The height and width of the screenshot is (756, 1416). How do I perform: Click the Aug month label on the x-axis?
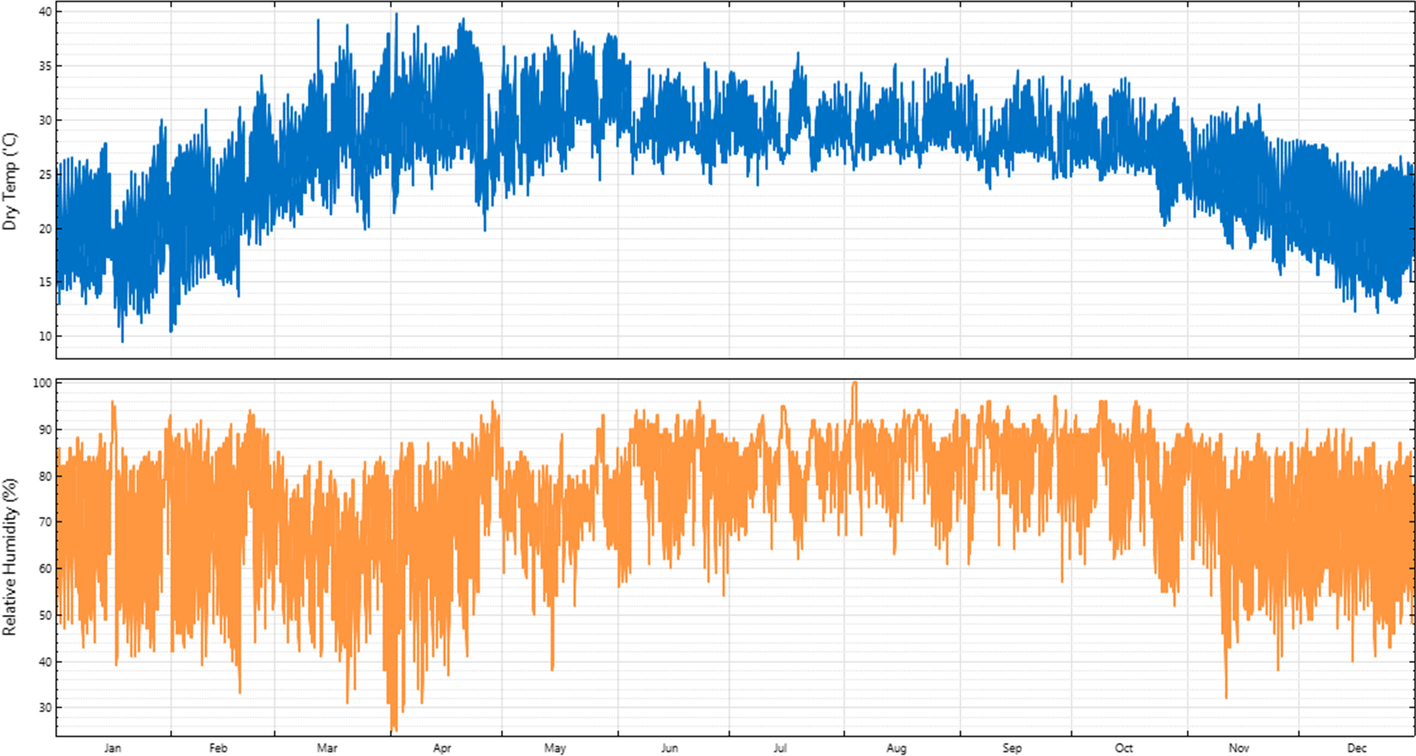pyautogui.click(x=897, y=748)
